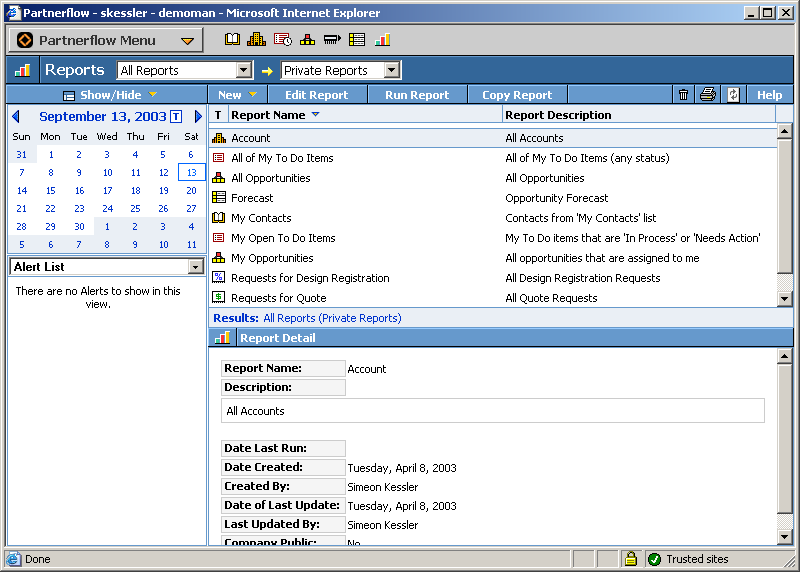Select September 8 in the calendar

(x=51, y=172)
